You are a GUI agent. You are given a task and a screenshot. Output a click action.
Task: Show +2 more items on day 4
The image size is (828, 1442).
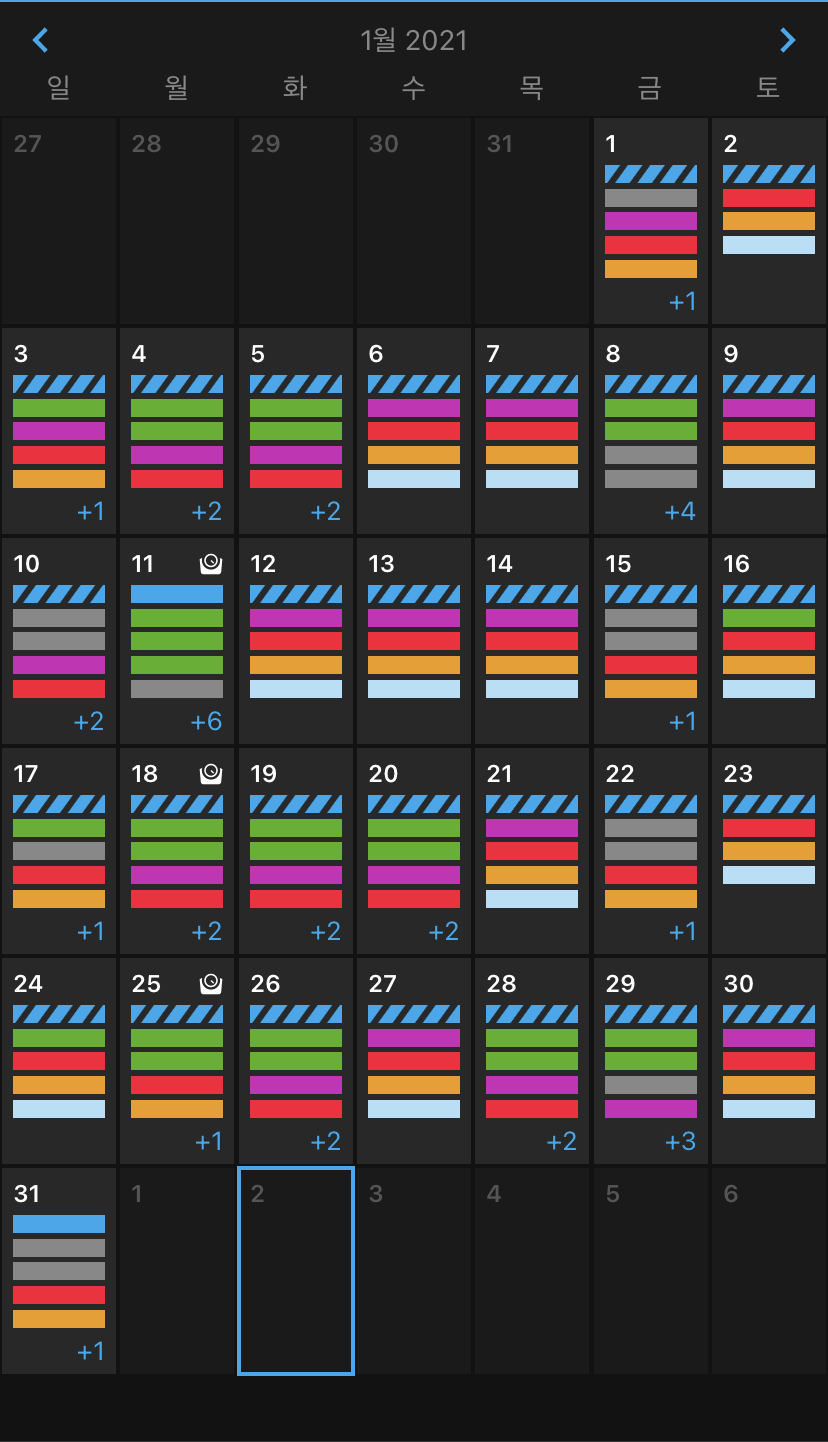(207, 512)
